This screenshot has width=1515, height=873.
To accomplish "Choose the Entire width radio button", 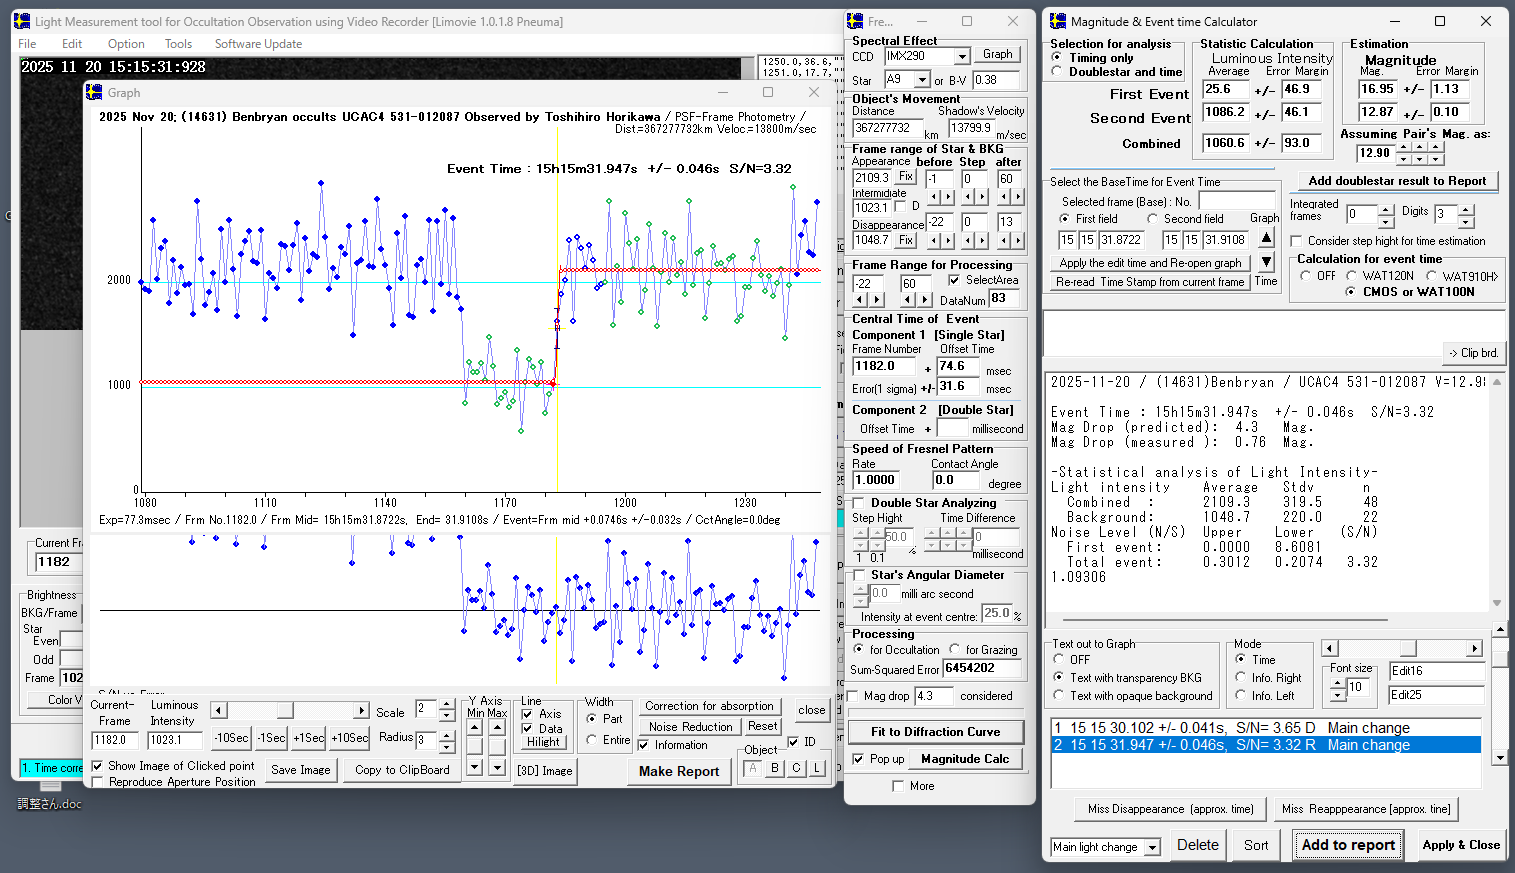I will 592,740.
